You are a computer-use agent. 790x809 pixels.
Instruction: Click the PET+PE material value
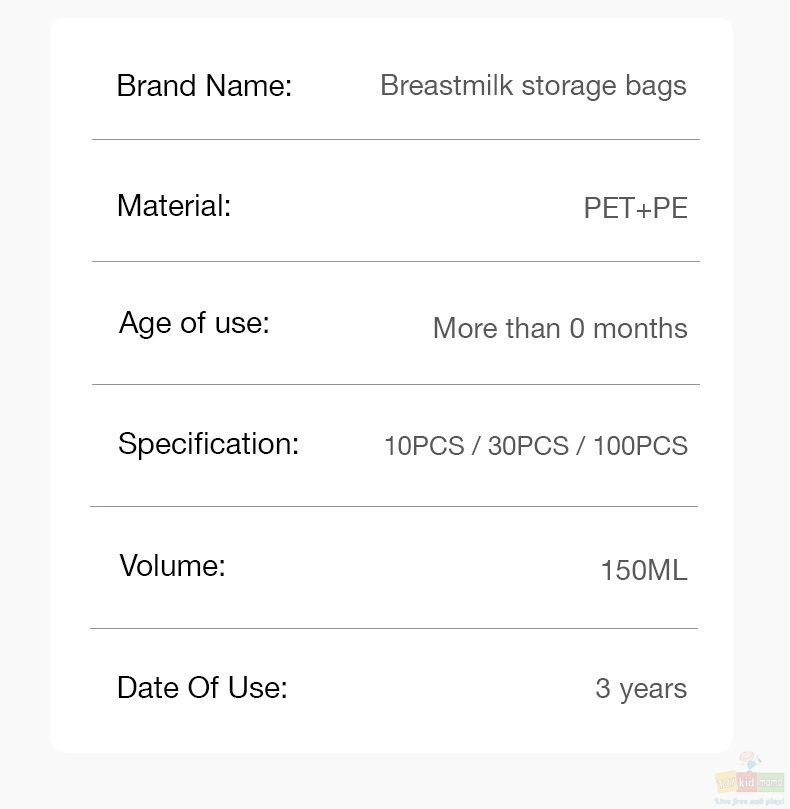[x=635, y=208]
